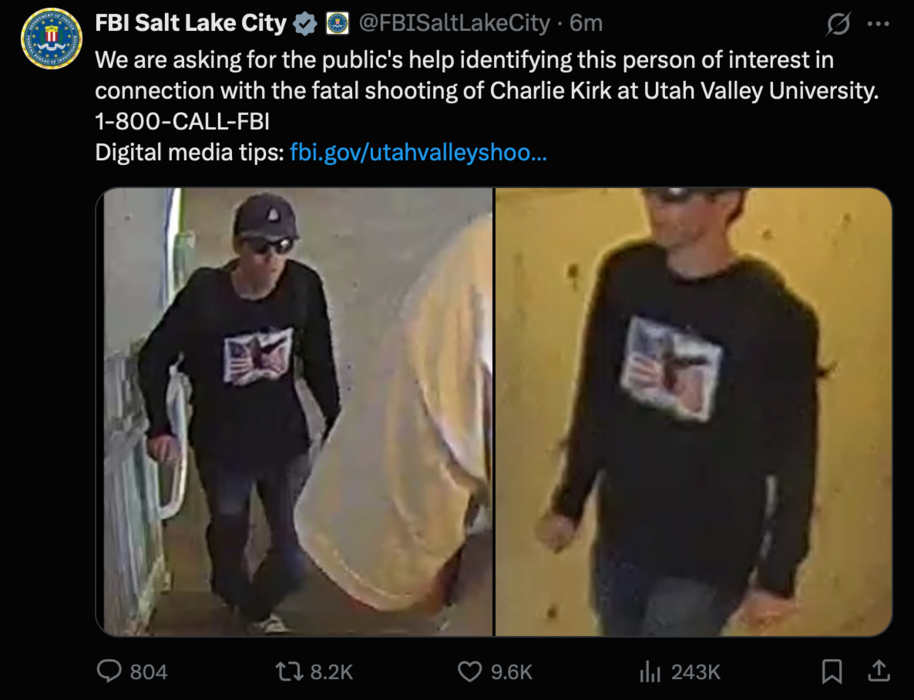Reply using the comment bubble icon
The image size is (914, 700).
click(x=109, y=671)
